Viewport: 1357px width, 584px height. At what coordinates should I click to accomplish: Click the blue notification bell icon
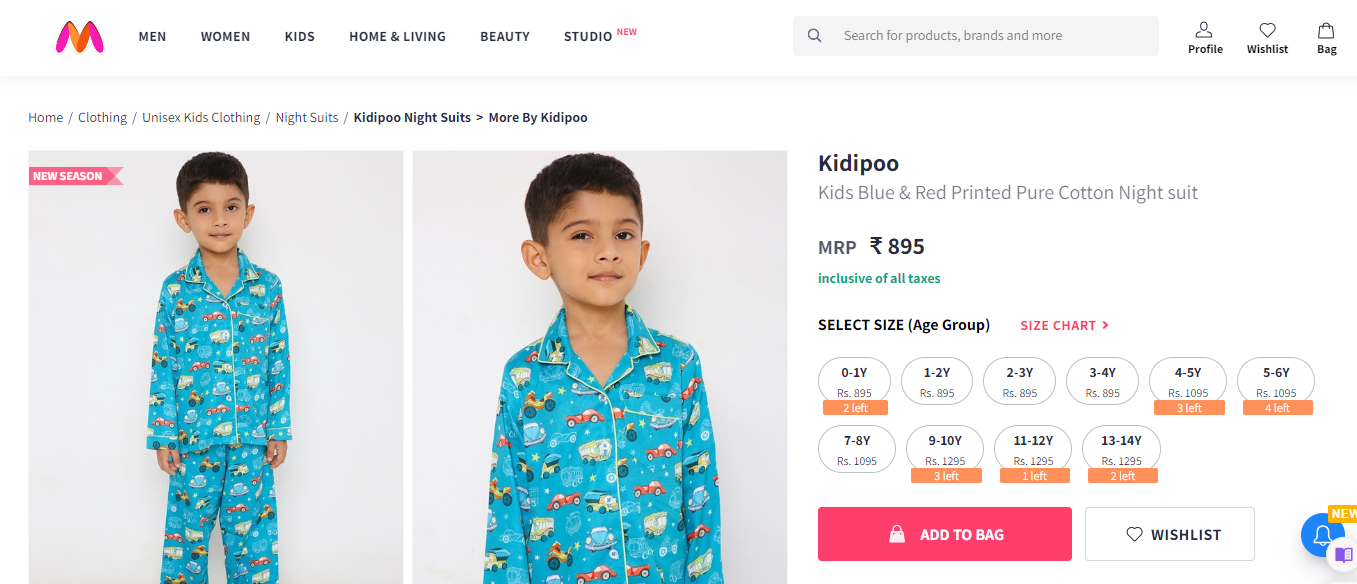1322,534
